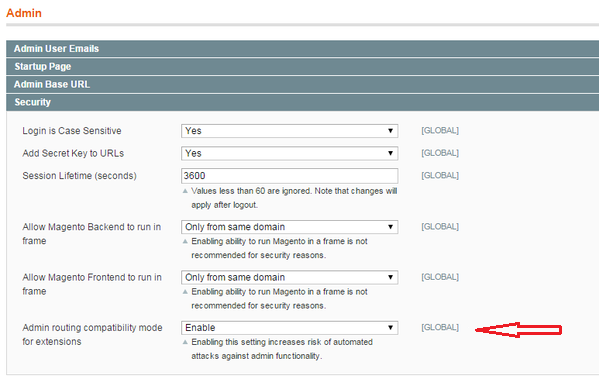This screenshot has height=379, width=599.
Task: Open Login is Case Sensitive dropdown
Action: tap(290, 131)
